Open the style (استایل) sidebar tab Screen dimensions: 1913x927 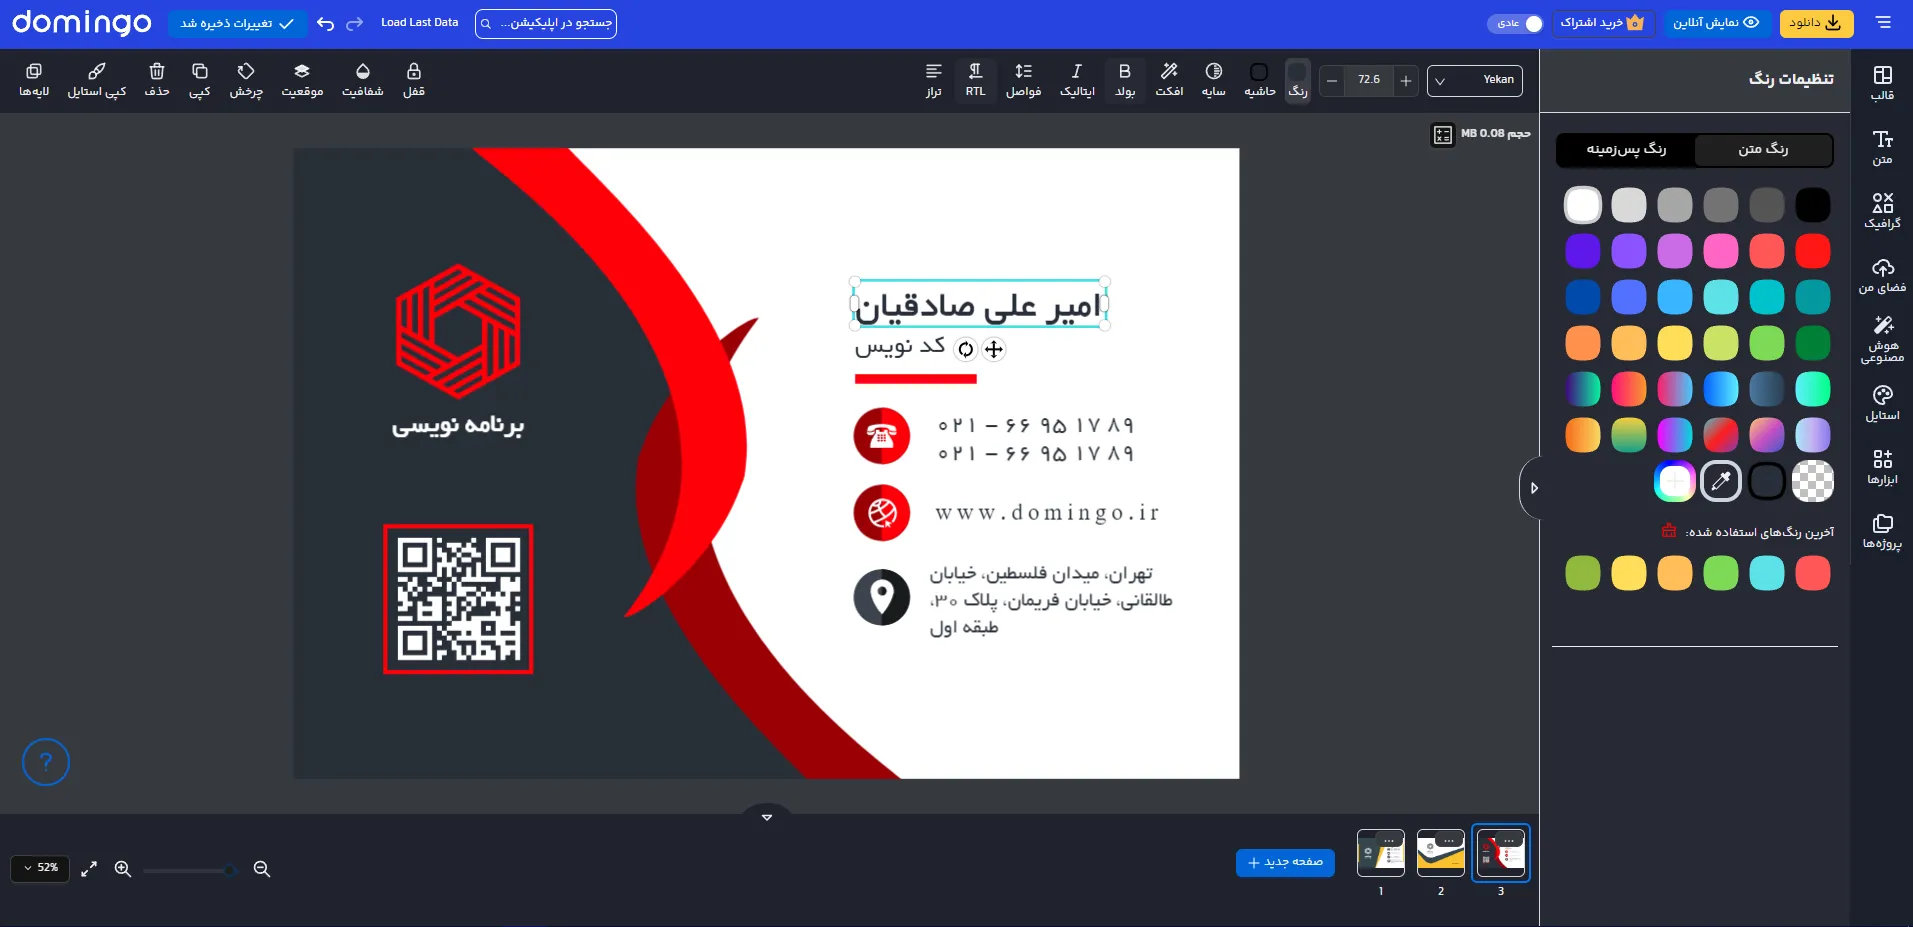coord(1882,403)
